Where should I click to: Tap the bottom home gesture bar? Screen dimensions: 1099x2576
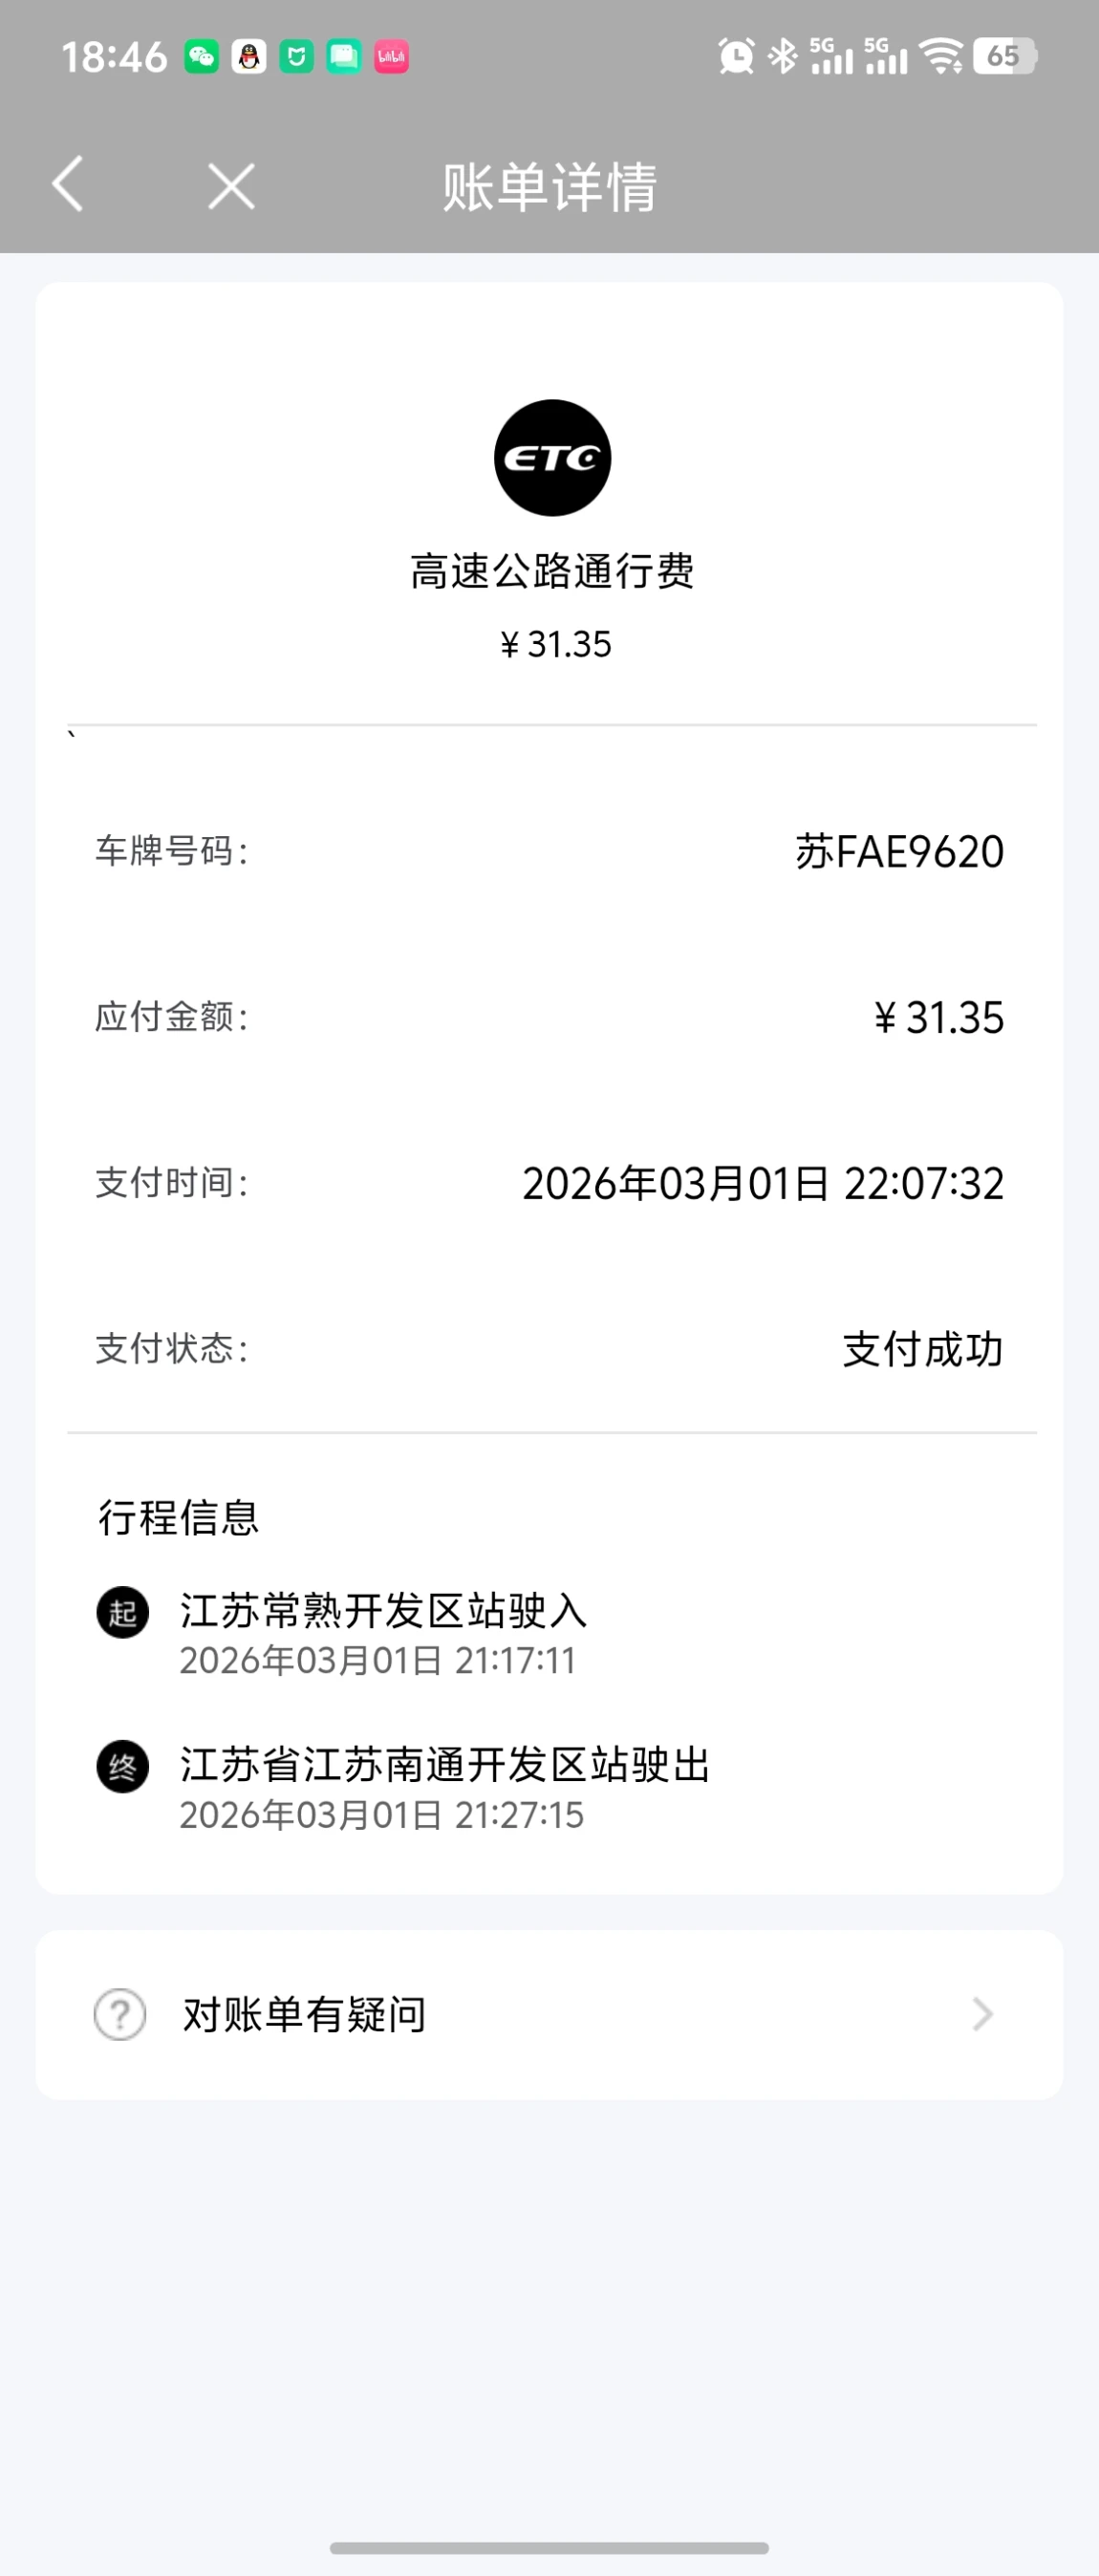[549, 2547]
